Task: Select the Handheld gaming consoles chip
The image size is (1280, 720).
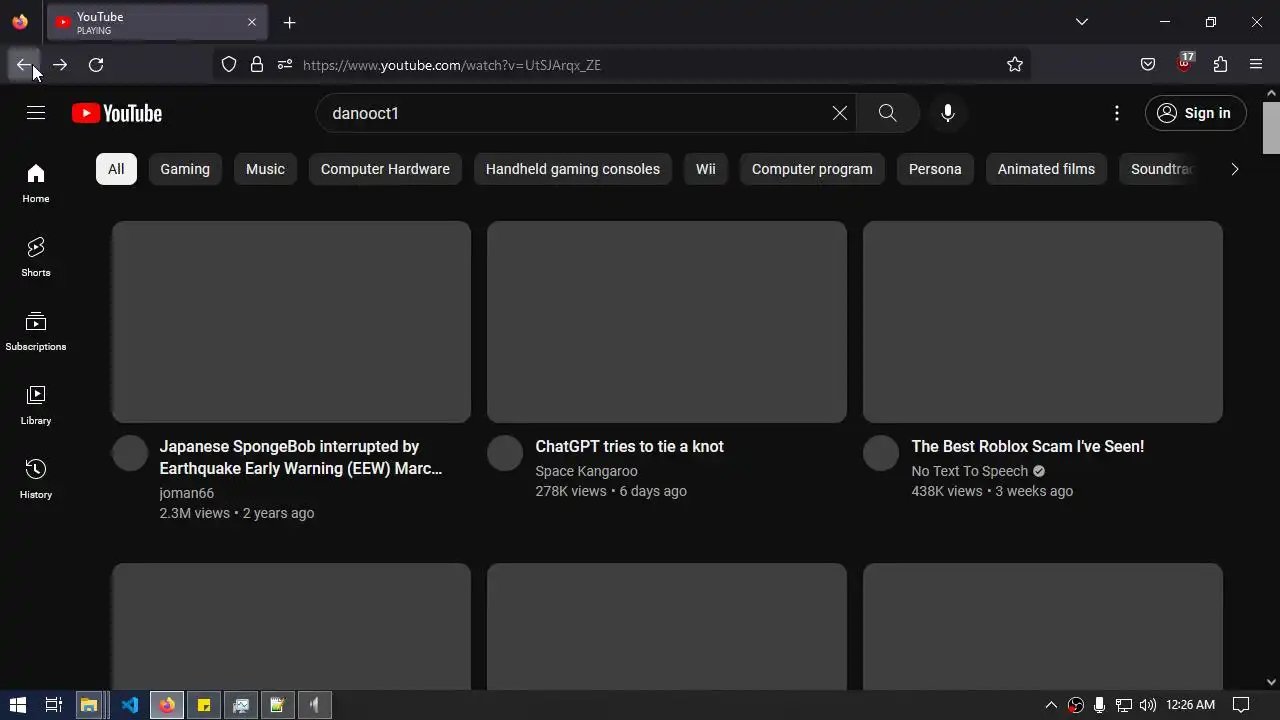Action: [573, 169]
